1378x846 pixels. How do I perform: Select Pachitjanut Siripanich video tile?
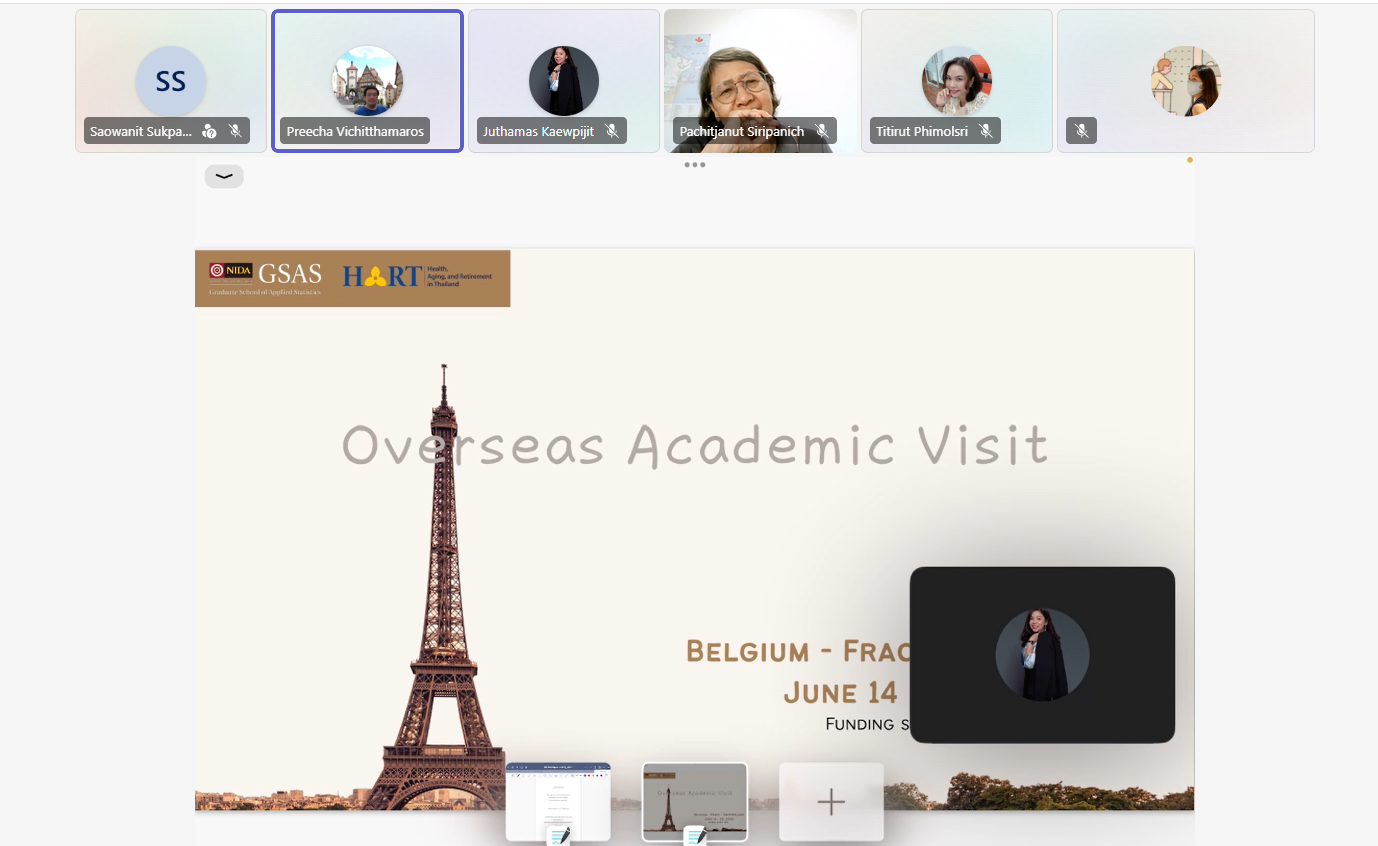(x=760, y=81)
